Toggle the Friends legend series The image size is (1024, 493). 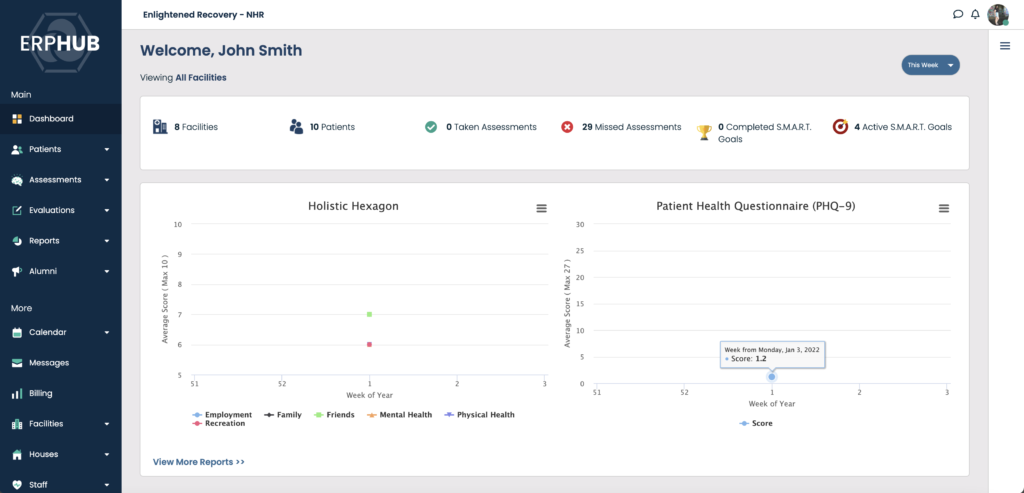point(334,415)
